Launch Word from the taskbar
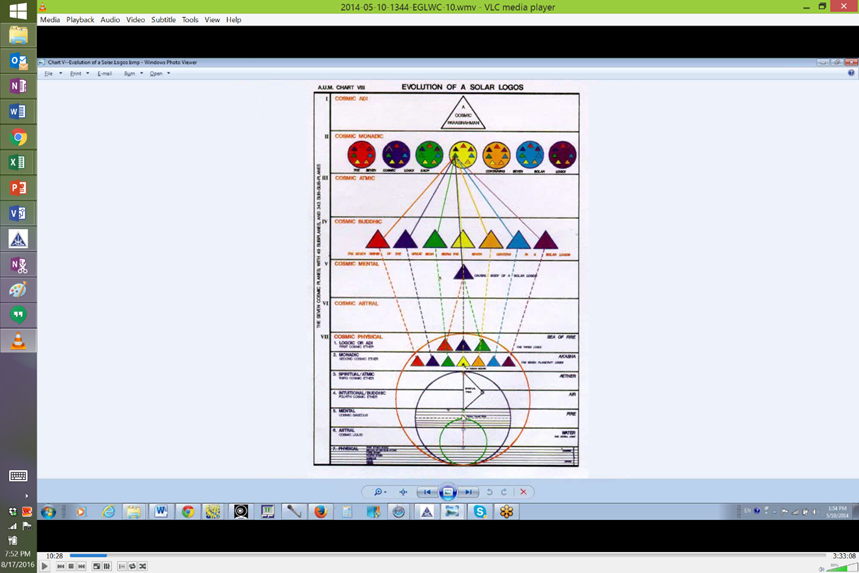This screenshot has height=573, width=859. [x=18, y=112]
